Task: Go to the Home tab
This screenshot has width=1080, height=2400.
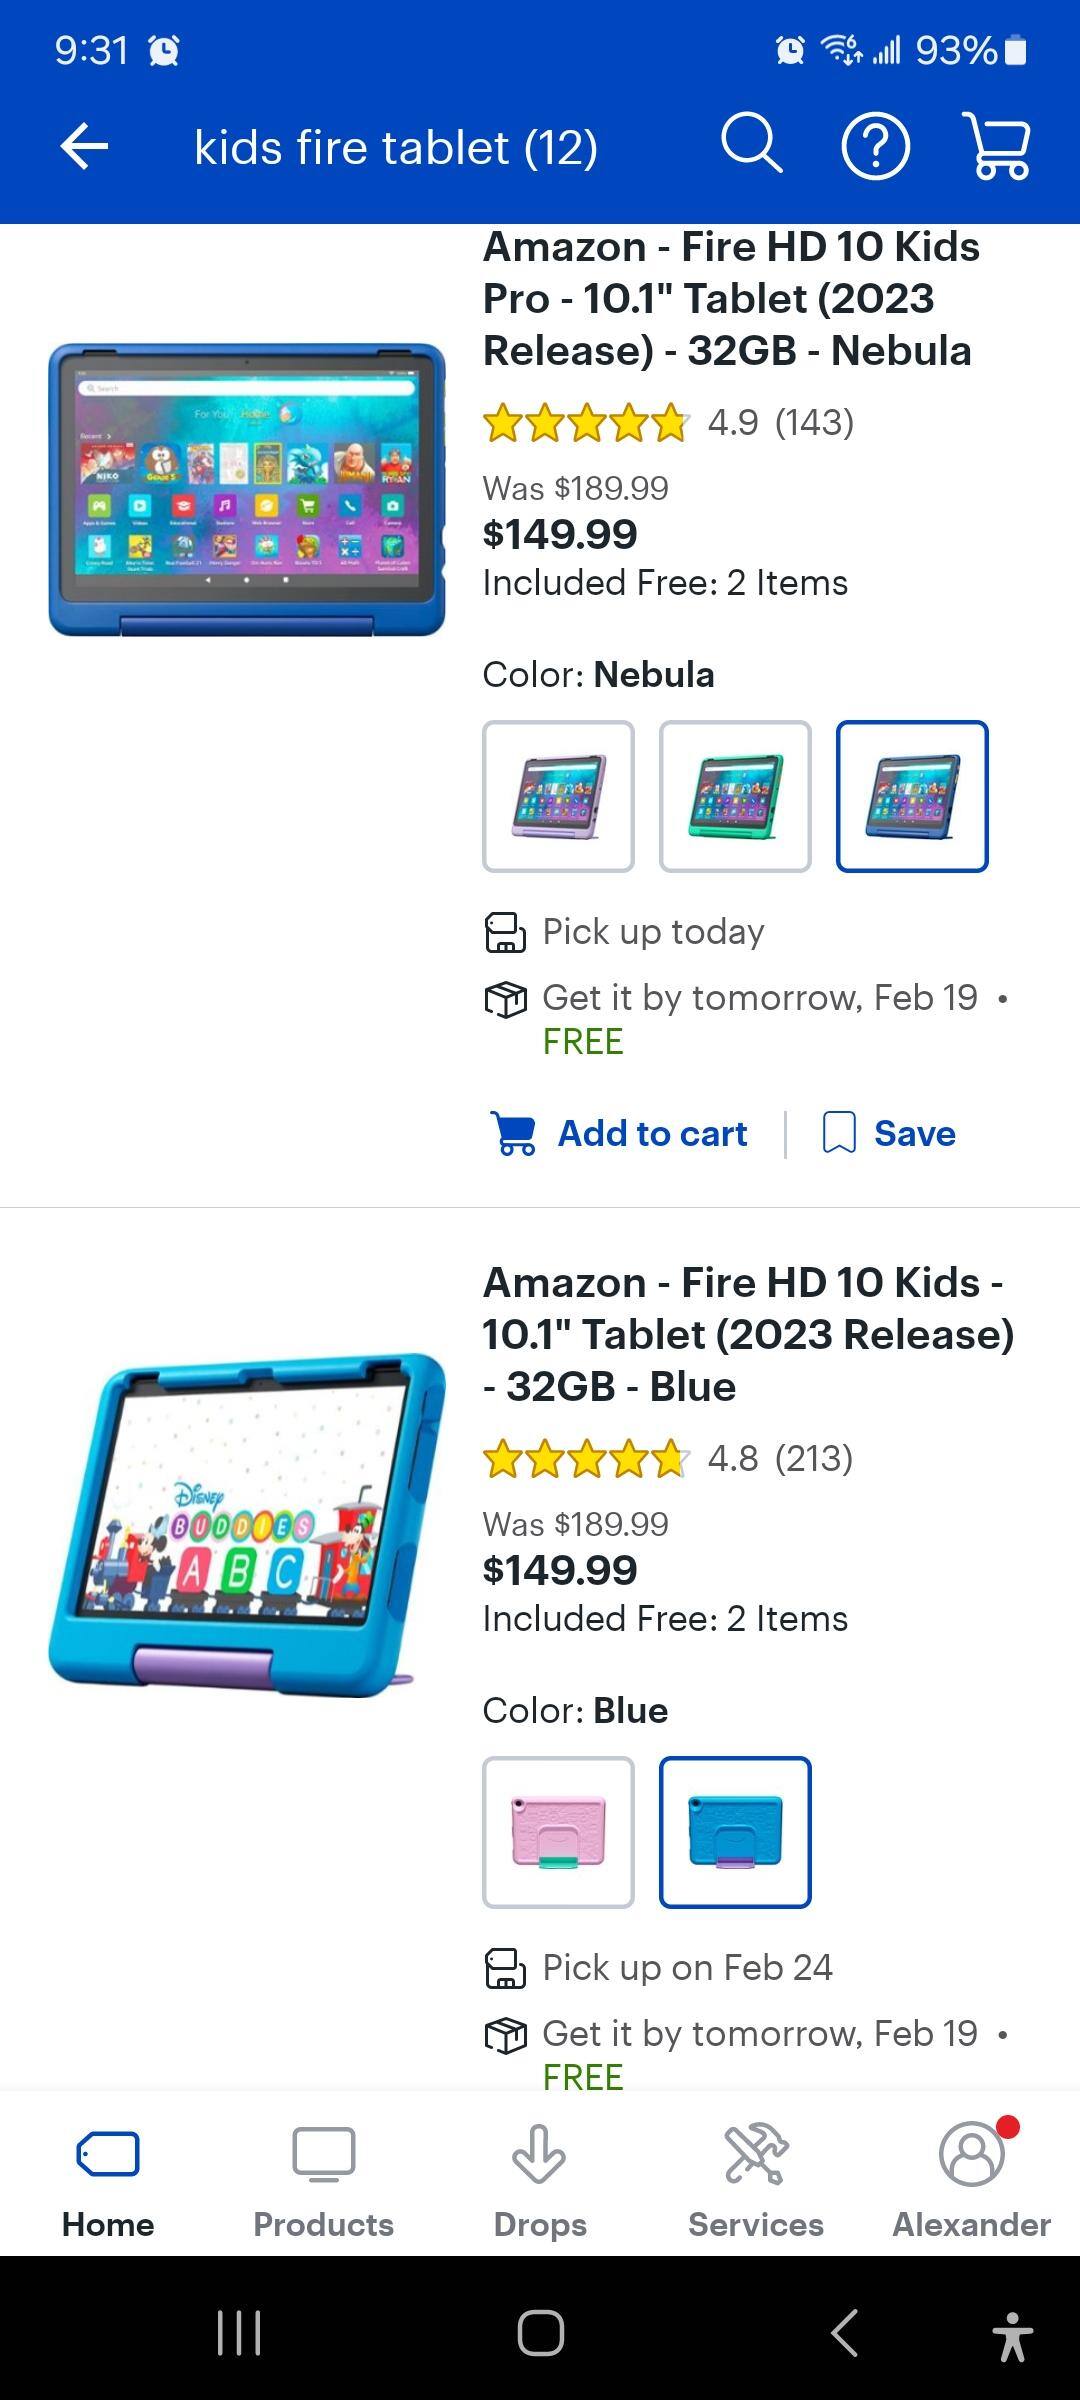Action: [108, 2180]
